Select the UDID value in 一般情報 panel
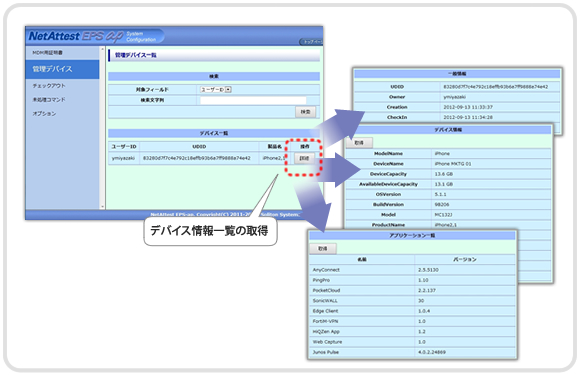This screenshot has height=375, width=580. click(x=496, y=87)
